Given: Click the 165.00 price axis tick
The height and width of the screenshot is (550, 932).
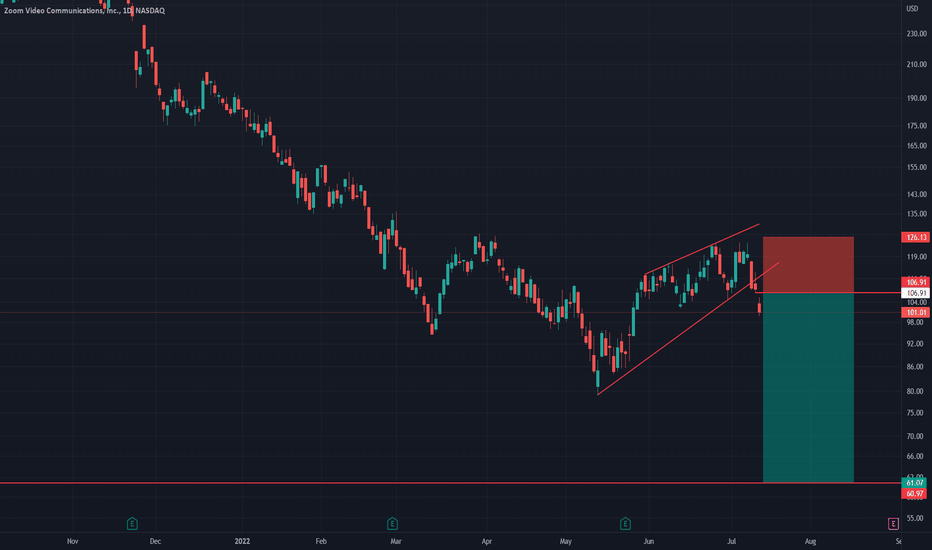Looking at the screenshot, I should [917, 146].
